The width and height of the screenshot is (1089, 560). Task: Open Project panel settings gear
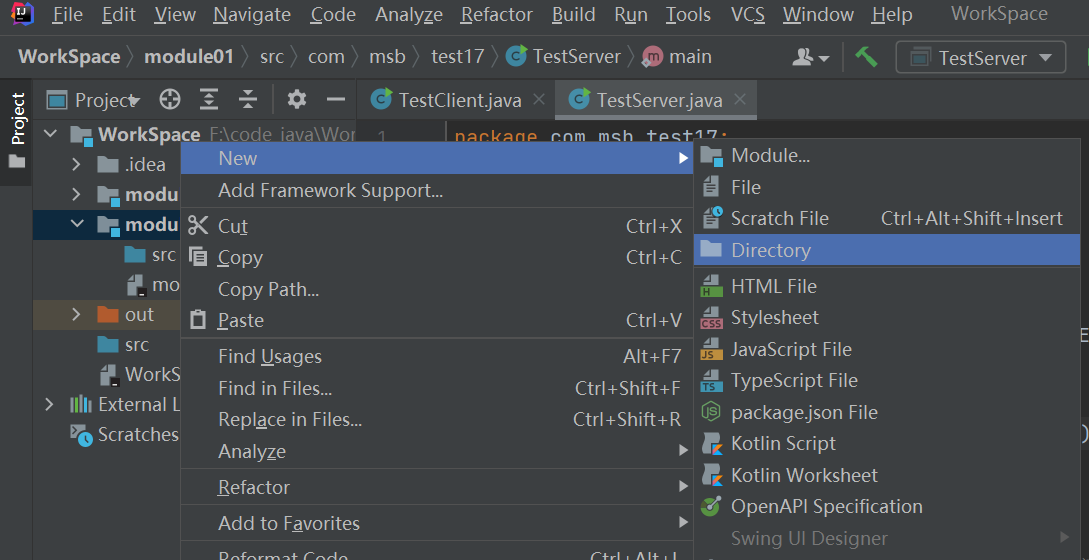pos(297,99)
